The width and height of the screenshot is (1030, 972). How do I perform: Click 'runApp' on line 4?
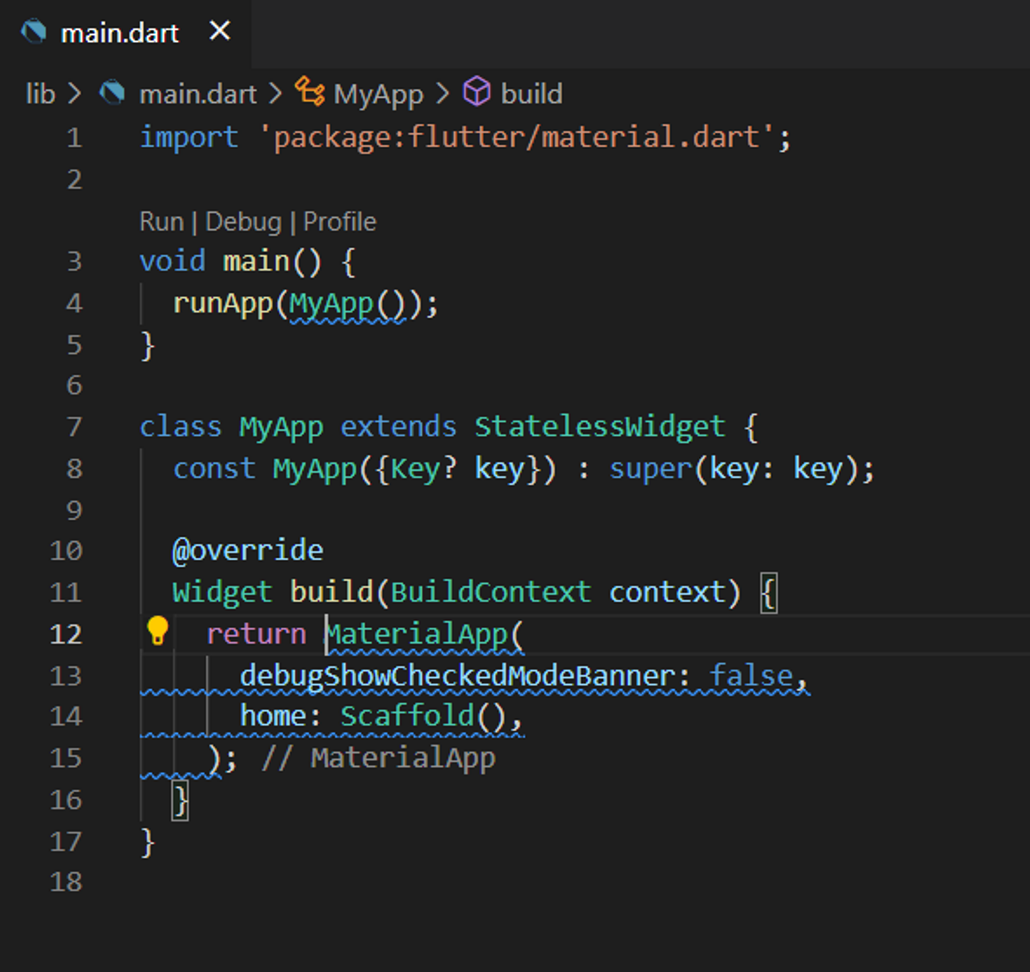pyautogui.click(x=223, y=303)
